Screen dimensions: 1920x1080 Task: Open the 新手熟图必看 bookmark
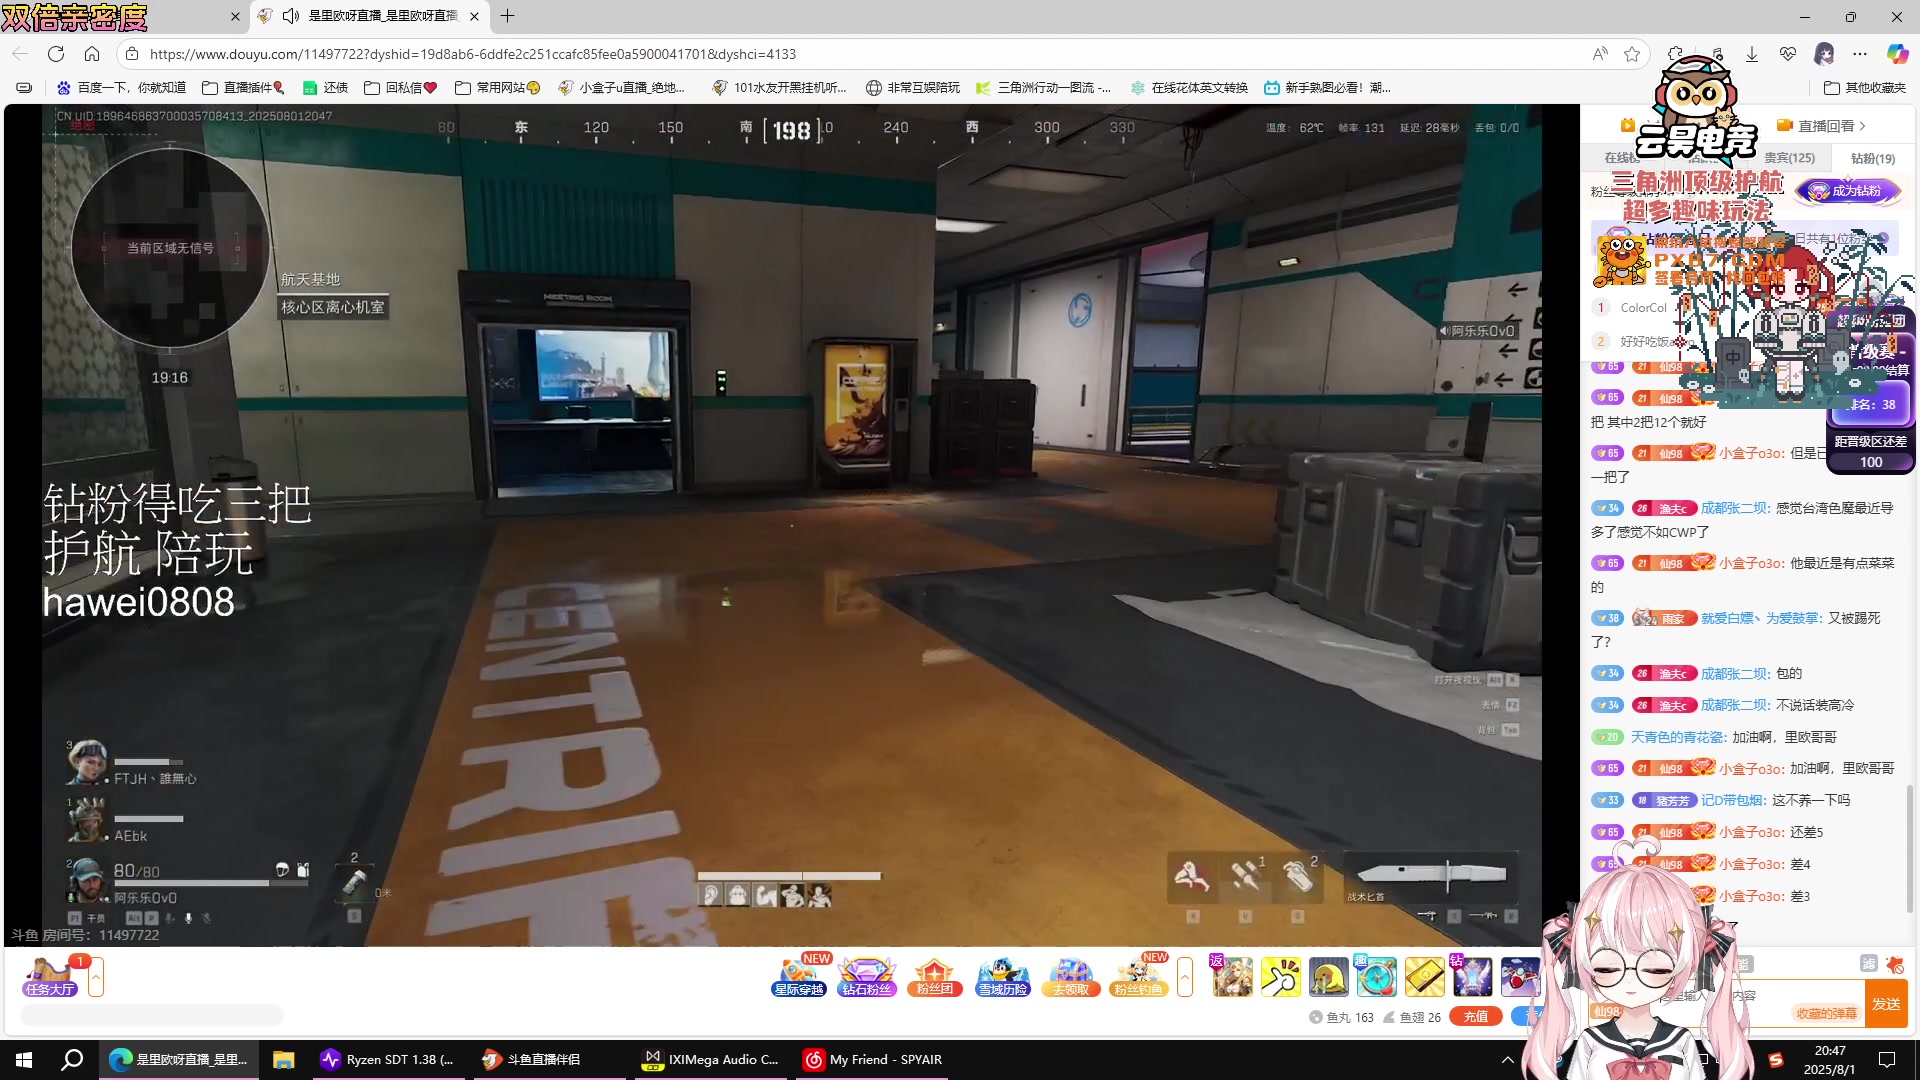click(1327, 88)
